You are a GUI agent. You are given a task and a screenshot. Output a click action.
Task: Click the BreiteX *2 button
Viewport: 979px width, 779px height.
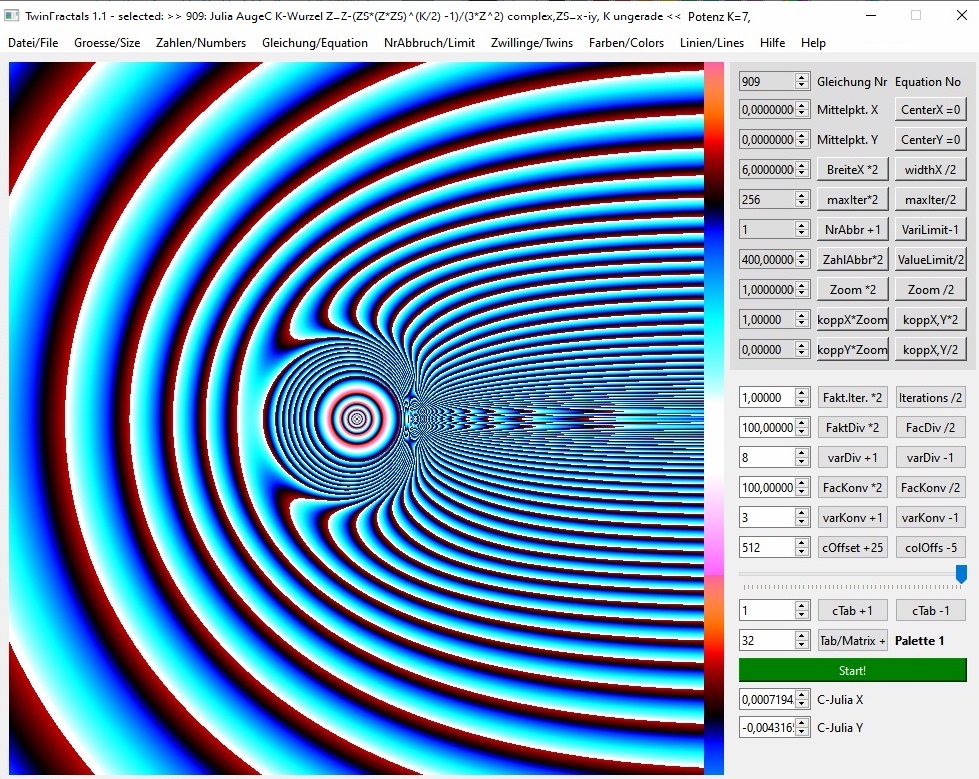852,169
